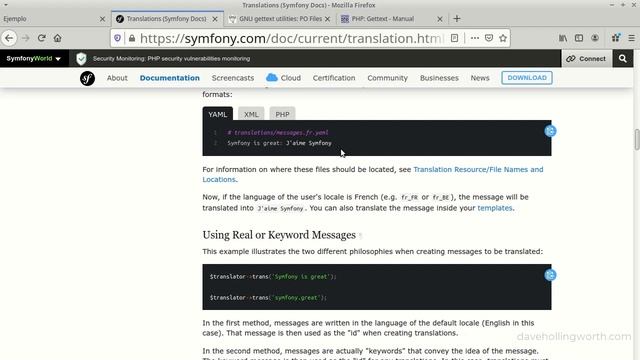This screenshot has width=640, height=360.
Task: View site security padlock info
Action: tap(131, 38)
